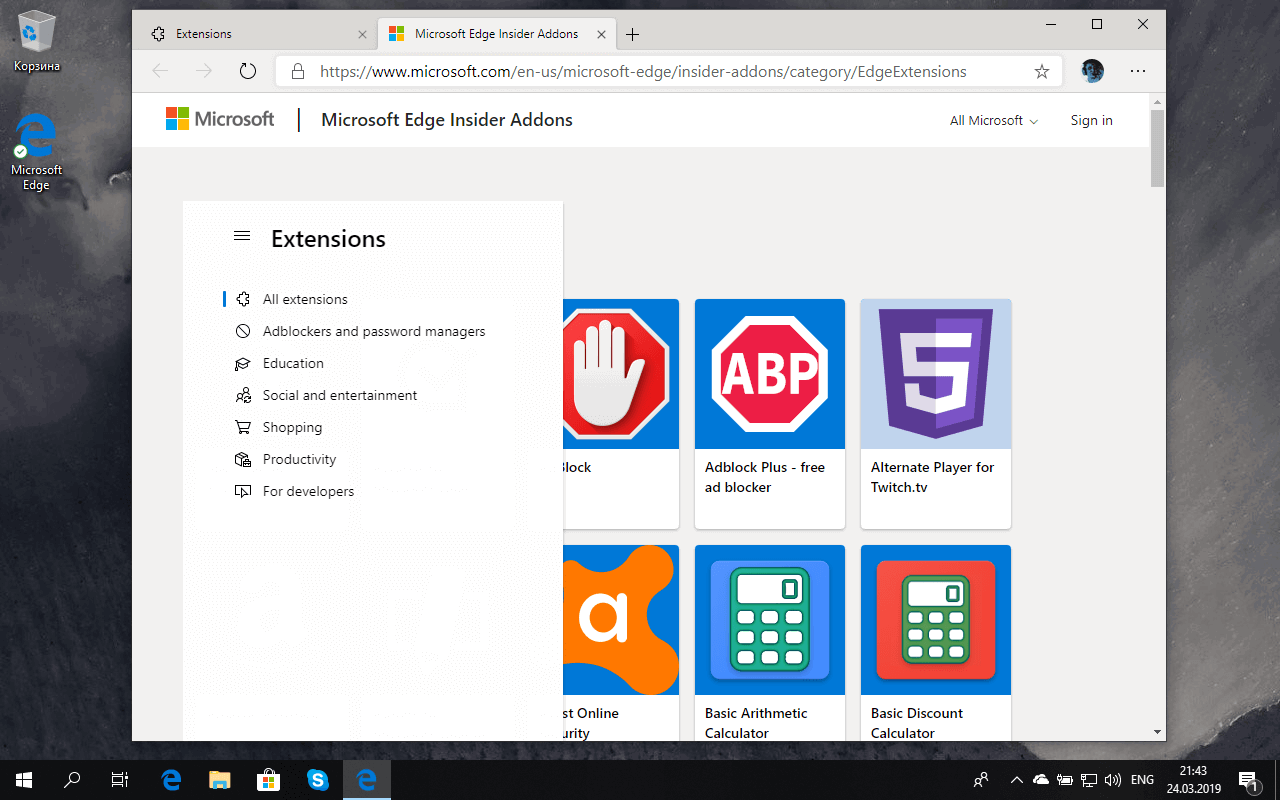Open the Microsoft Edge Insider Addons header link

tap(447, 120)
